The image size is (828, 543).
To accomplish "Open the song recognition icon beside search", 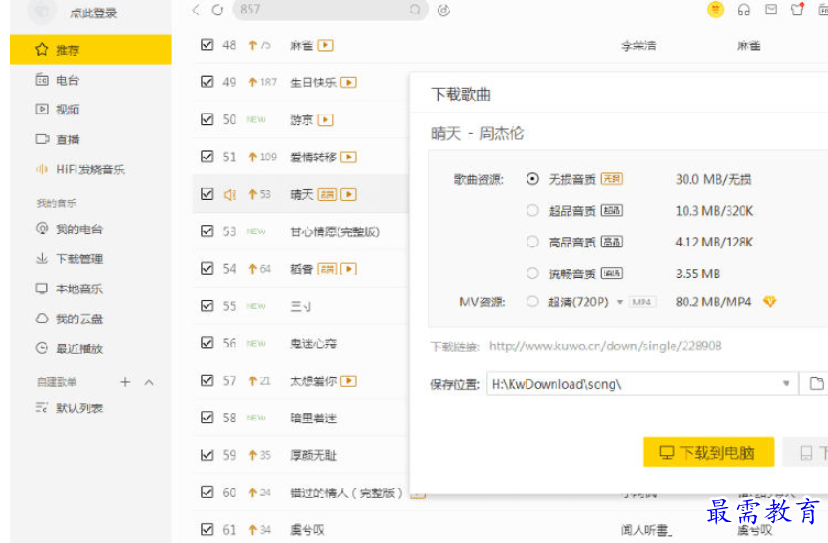I will (x=444, y=10).
